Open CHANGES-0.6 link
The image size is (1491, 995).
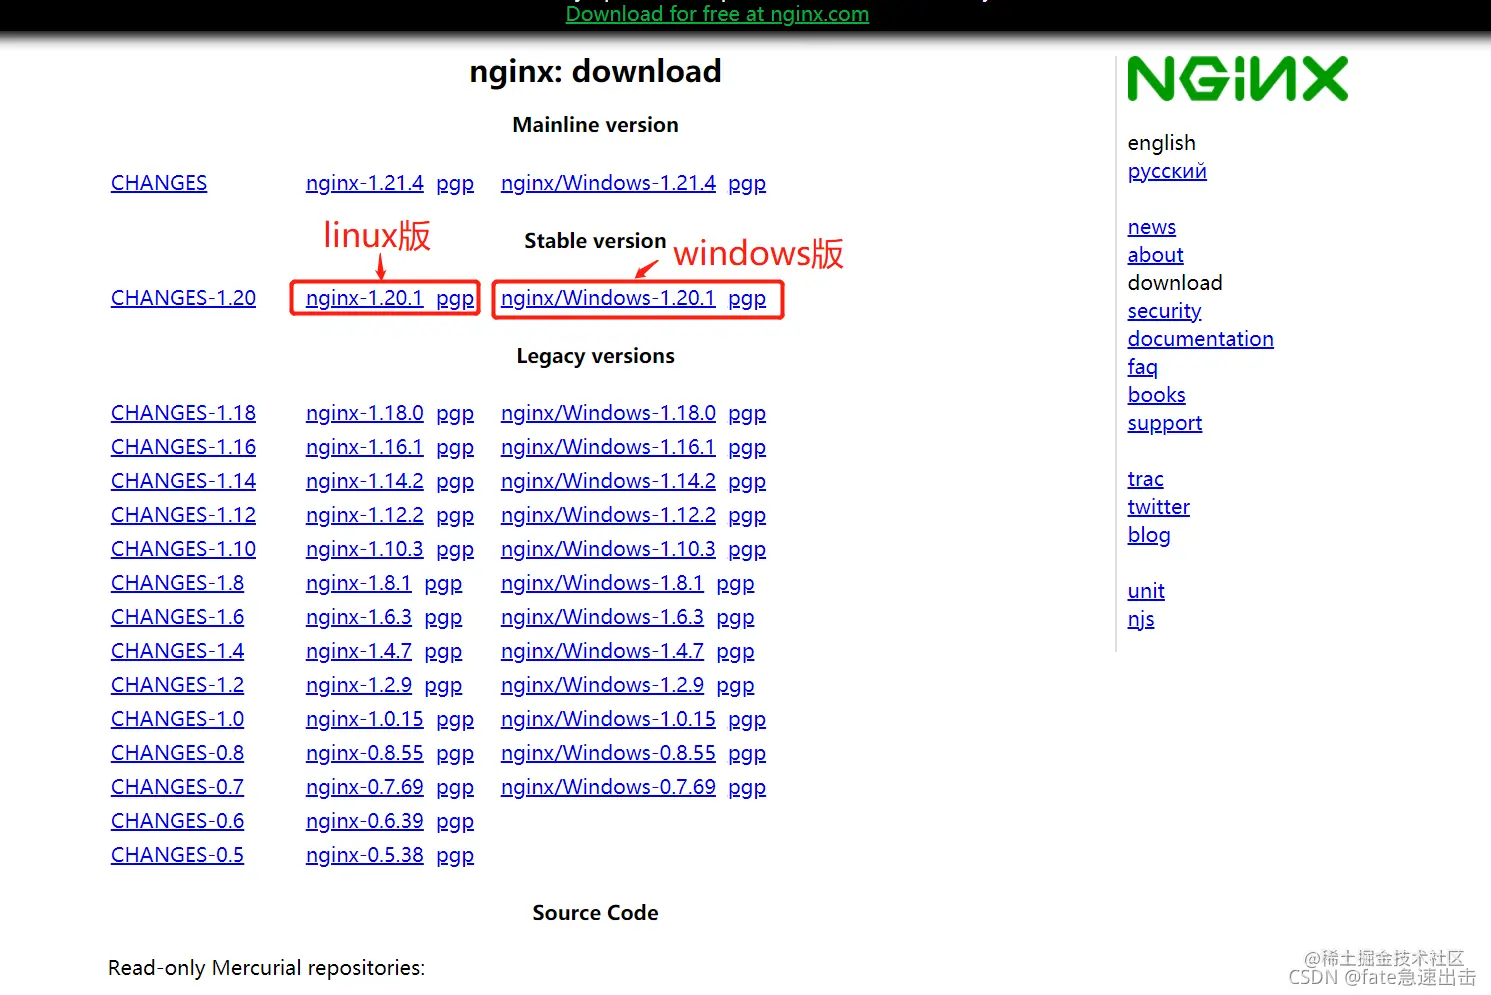coord(177,821)
